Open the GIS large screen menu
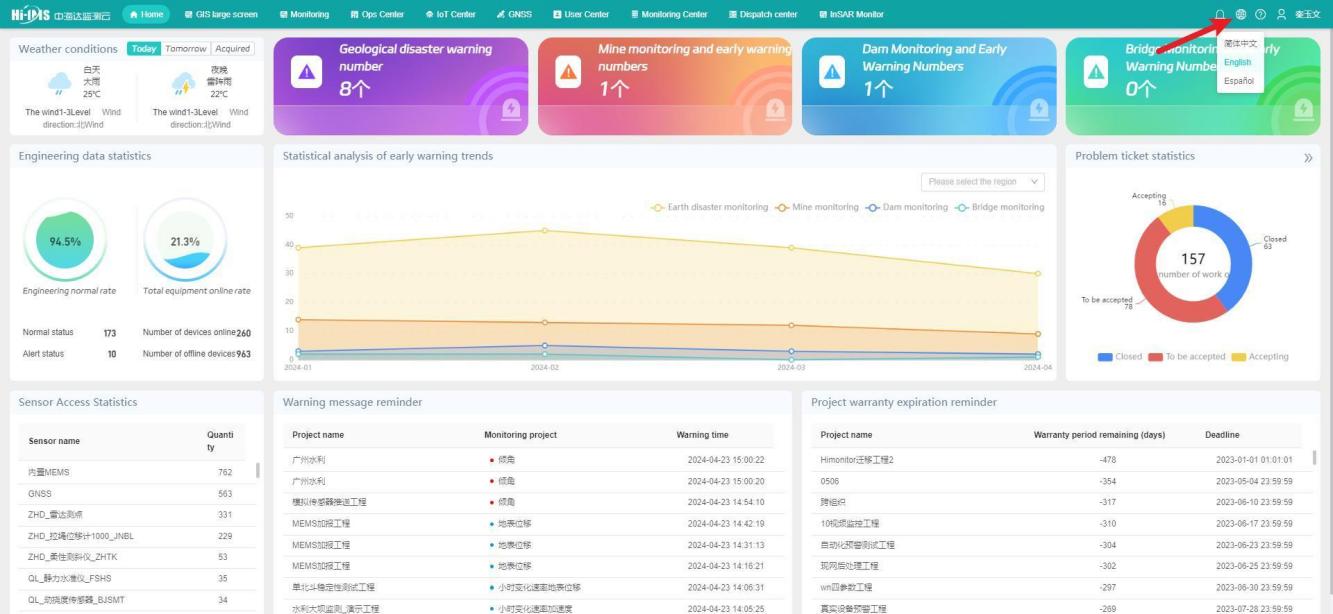This screenshot has width=1333, height=614. pyautogui.click(x=221, y=15)
